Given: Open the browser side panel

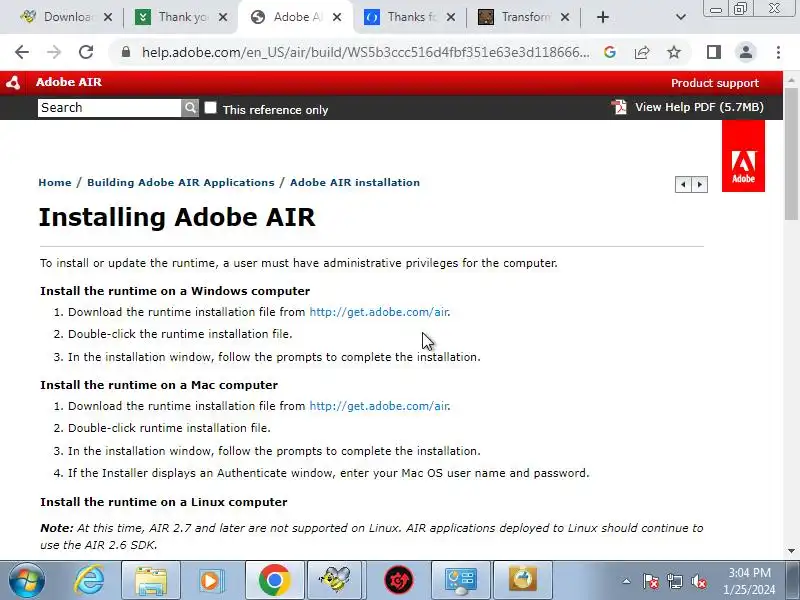Looking at the screenshot, I should point(714,52).
